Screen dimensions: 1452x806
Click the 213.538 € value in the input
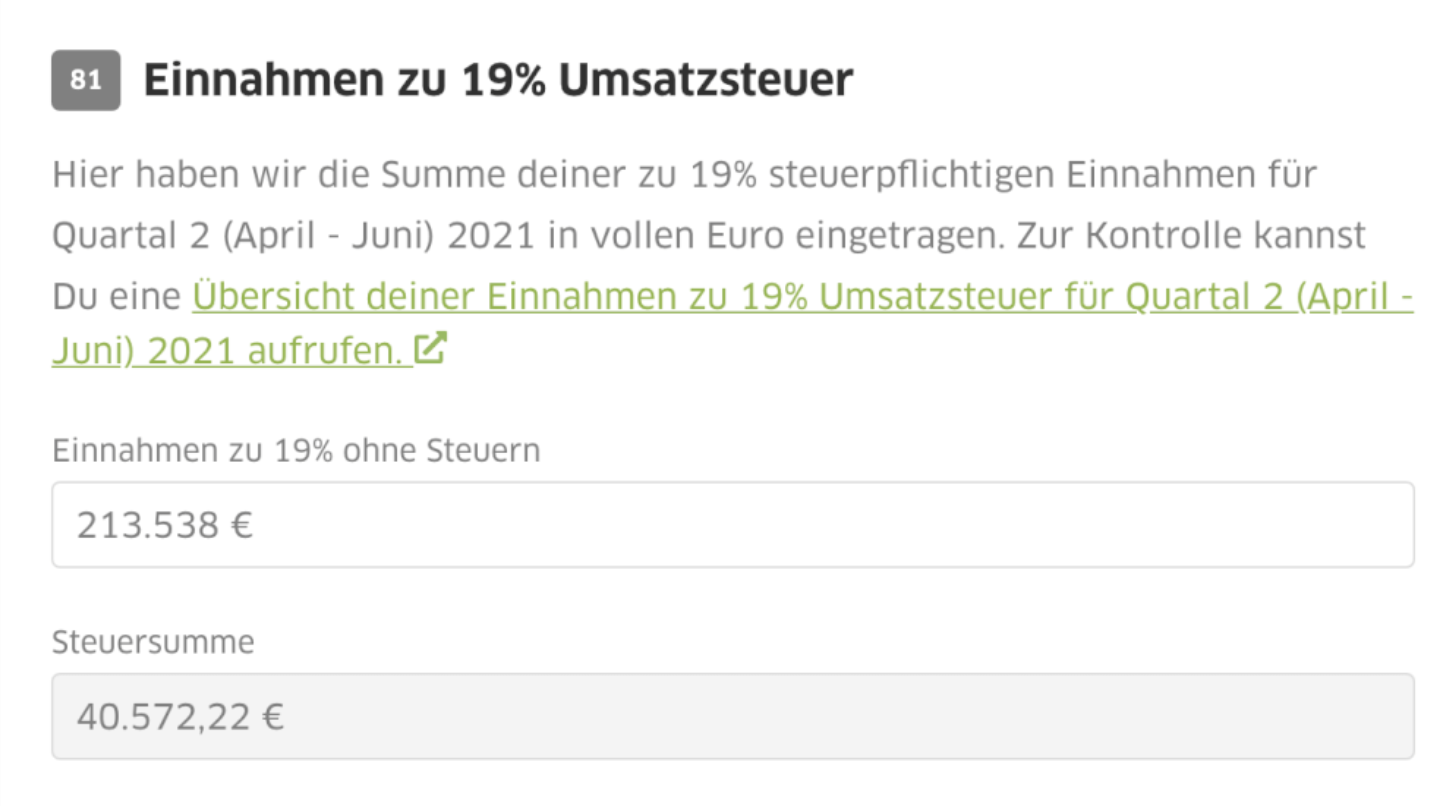[165, 525]
